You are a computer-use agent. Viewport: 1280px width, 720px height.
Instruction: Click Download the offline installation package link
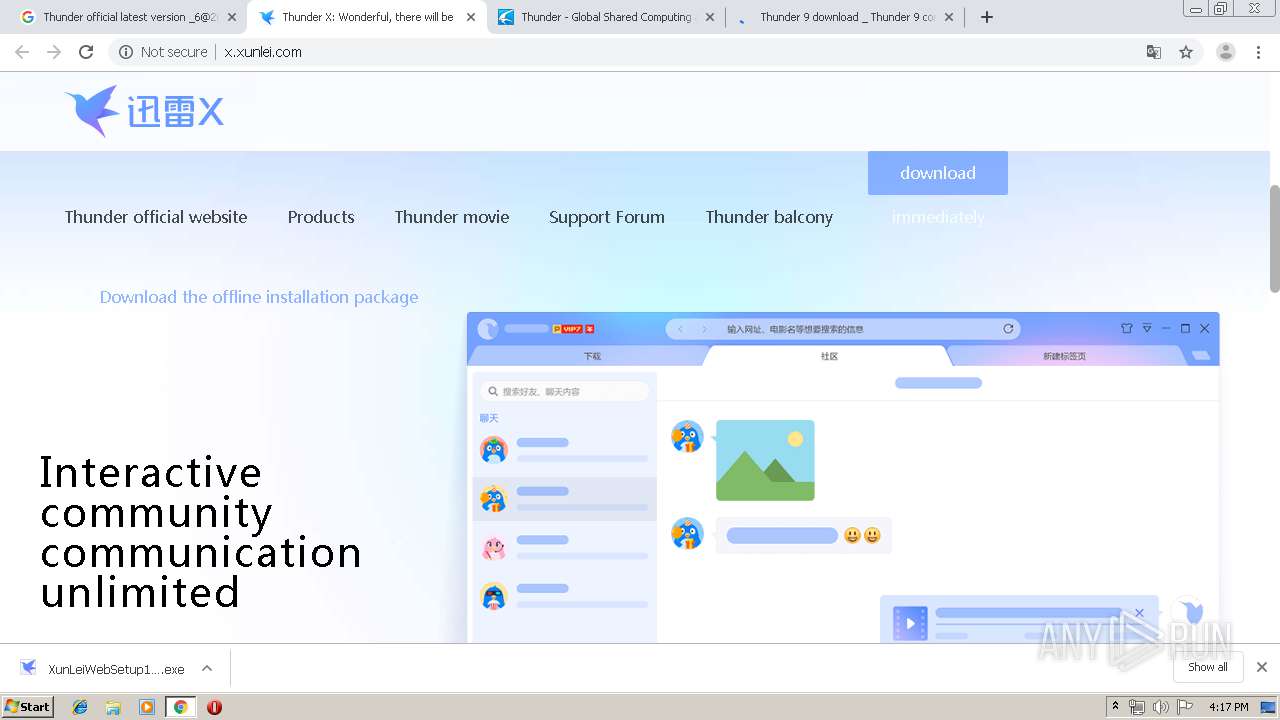click(x=259, y=297)
